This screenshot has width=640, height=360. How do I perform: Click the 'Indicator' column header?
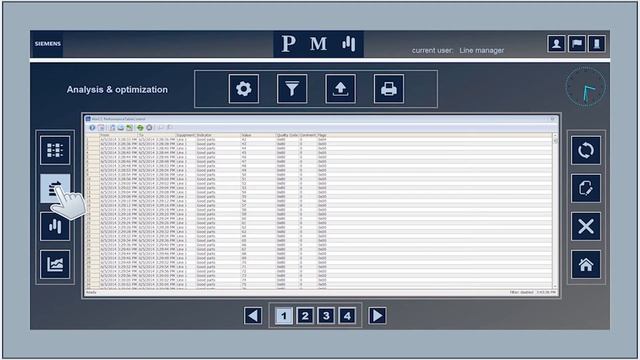click(218, 135)
